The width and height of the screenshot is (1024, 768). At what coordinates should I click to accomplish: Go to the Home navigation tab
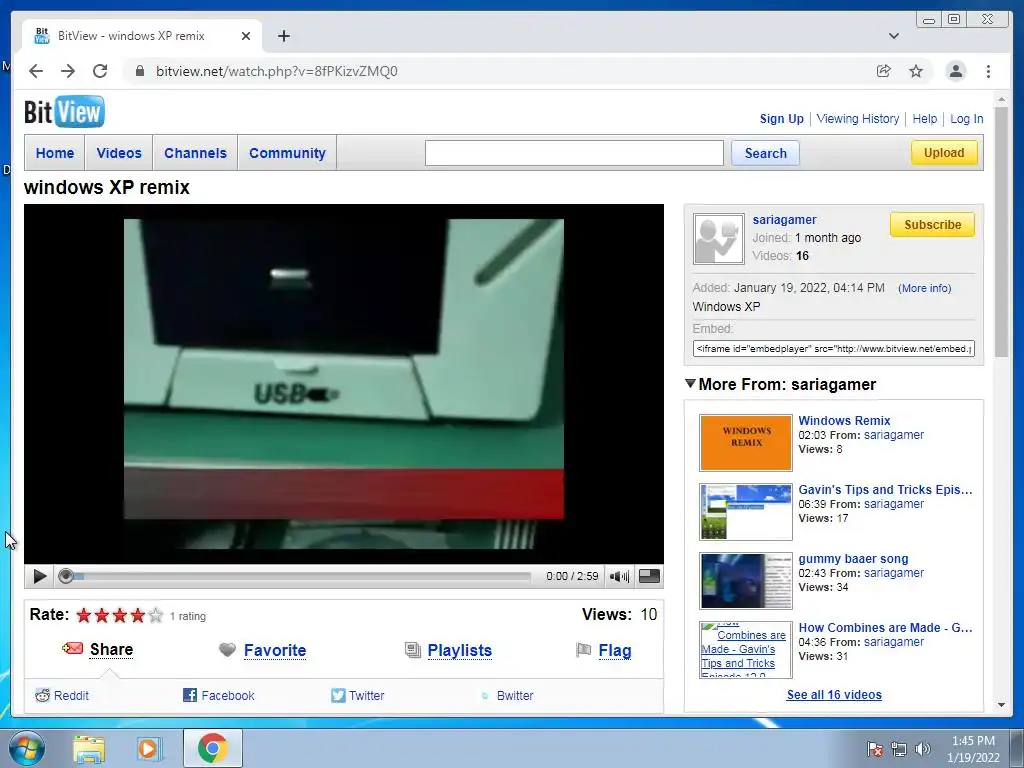coord(55,153)
